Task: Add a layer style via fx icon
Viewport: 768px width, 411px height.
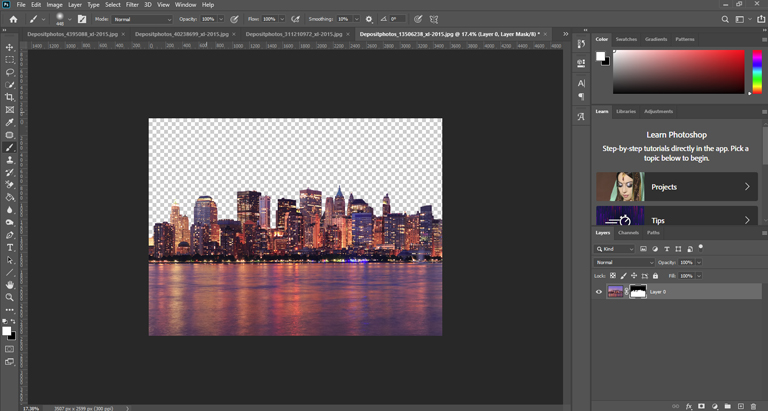Action: click(688, 406)
